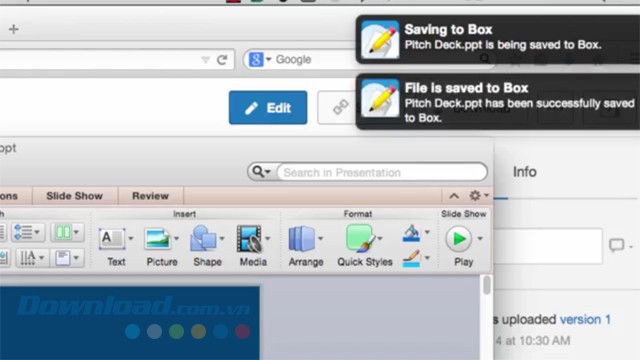Click the slide thumbnail in PowerPoint

[129, 323]
